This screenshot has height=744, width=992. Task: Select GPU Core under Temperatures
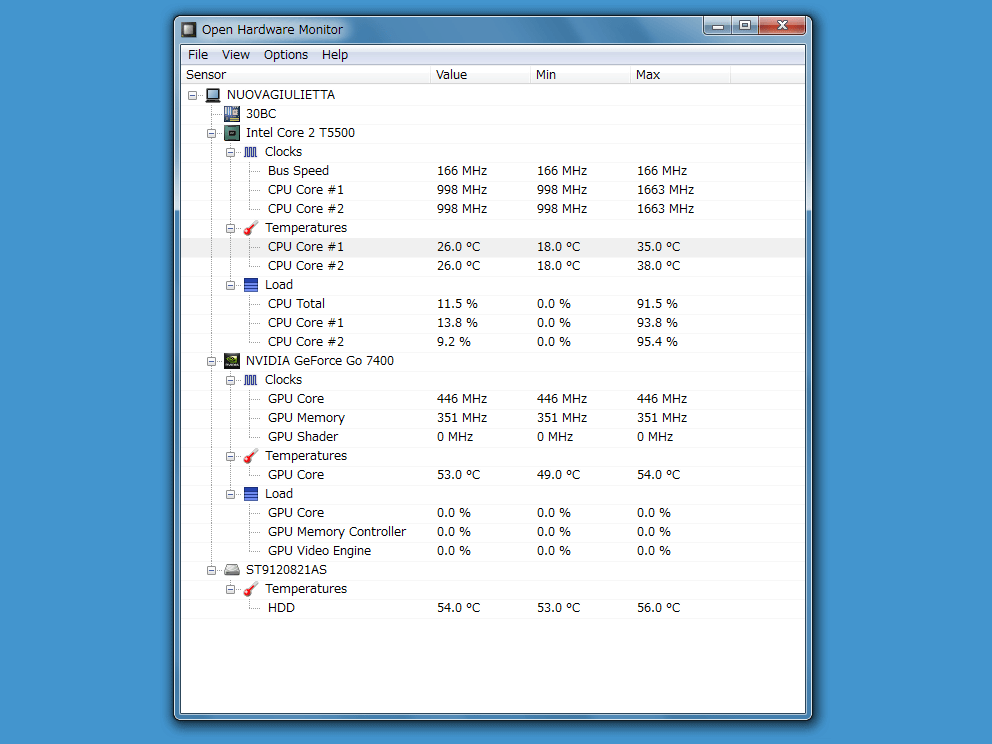[493, 474]
